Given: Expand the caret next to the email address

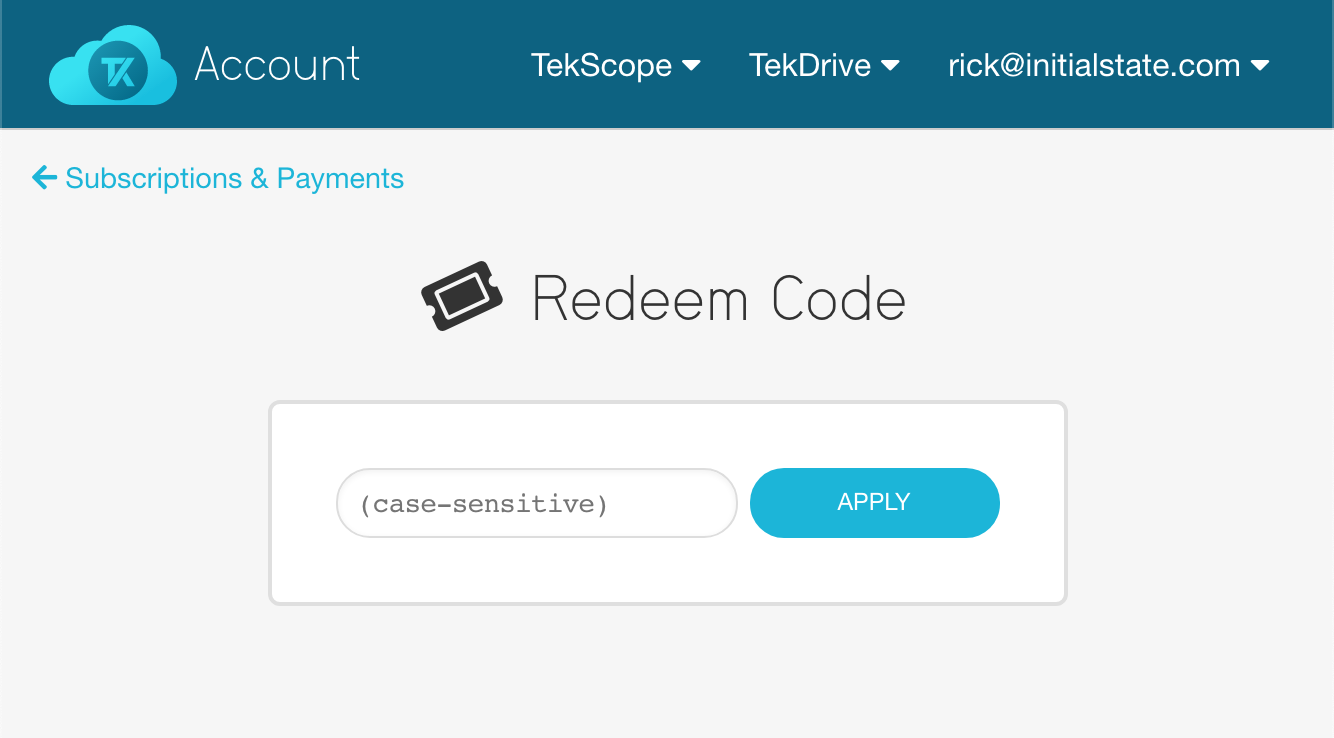Looking at the screenshot, I should [1260, 66].
